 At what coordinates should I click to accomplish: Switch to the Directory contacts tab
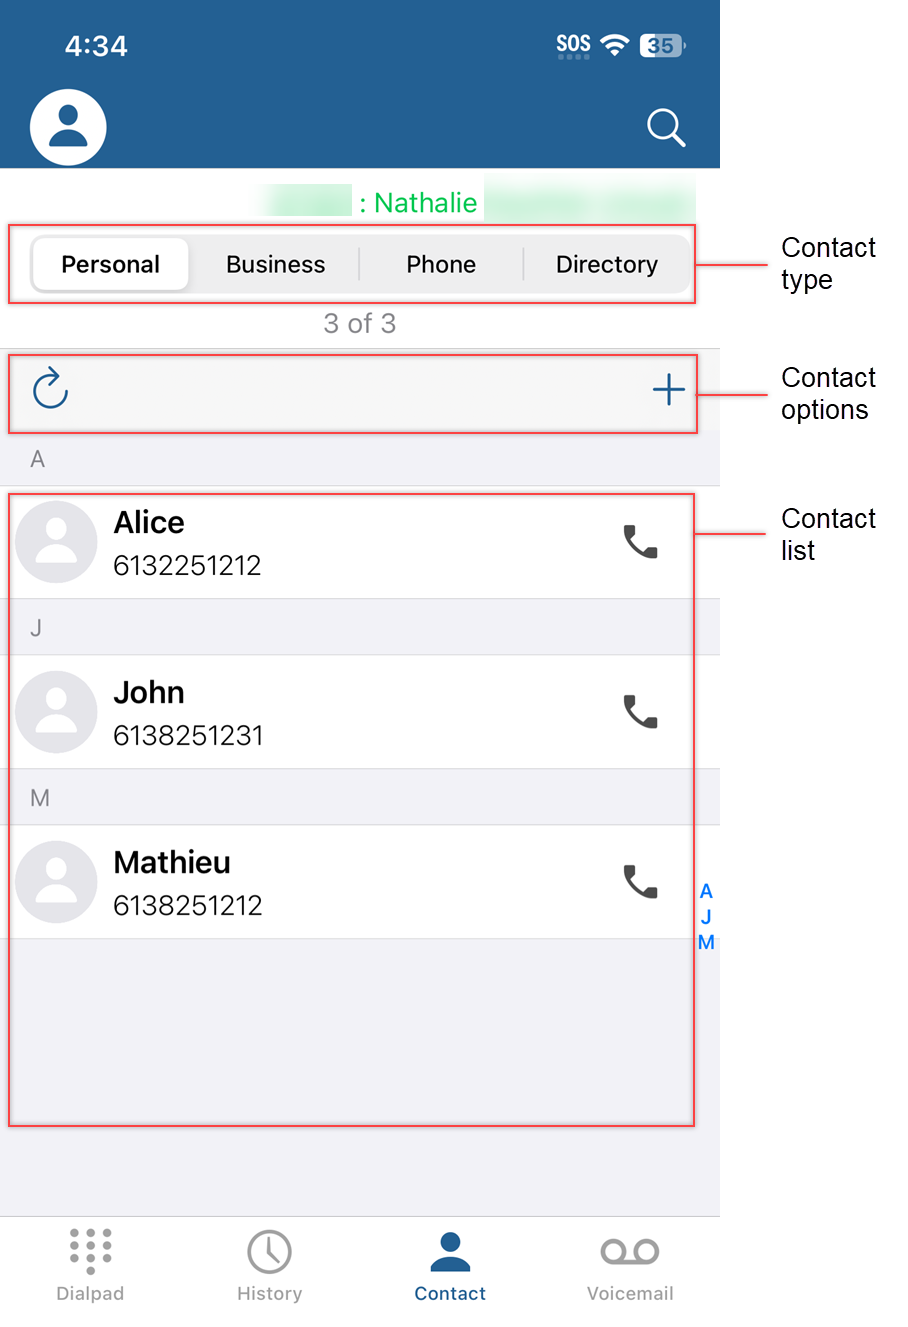click(x=607, y=264)
